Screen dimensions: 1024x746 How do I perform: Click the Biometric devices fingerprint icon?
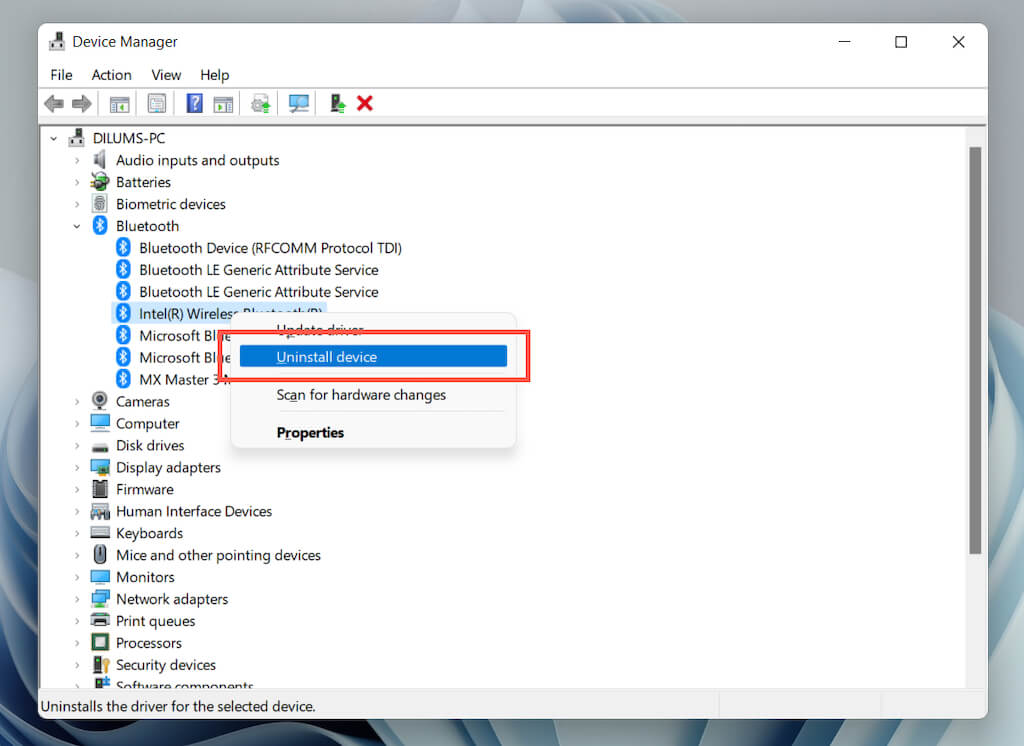pyautogui.click(x=100, y=204)
